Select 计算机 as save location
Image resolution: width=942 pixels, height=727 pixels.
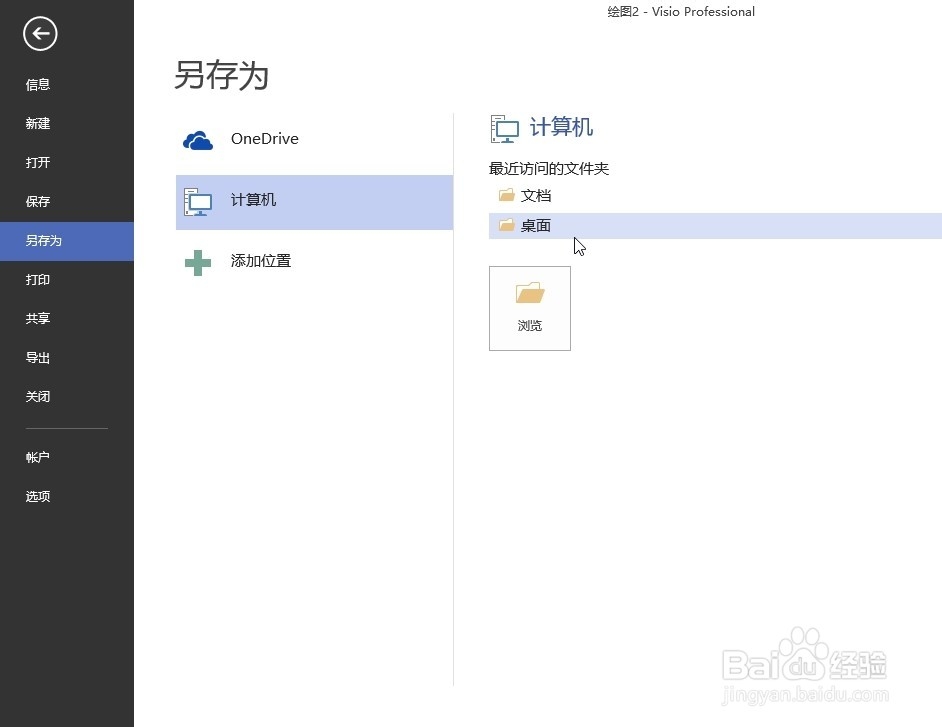point(314,202)
